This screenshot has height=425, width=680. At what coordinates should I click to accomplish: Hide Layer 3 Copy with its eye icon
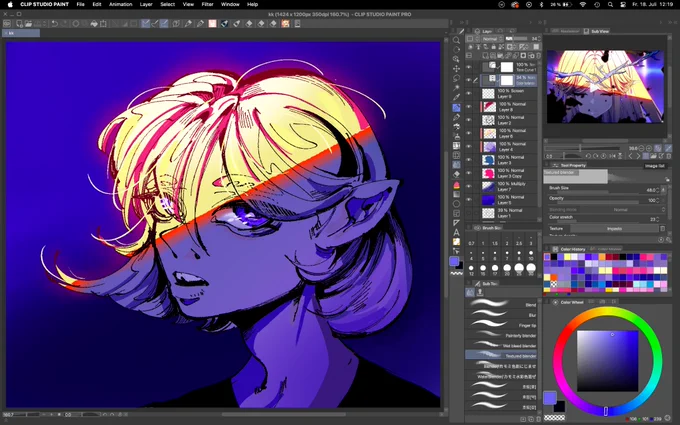click(x=469, y=173)
